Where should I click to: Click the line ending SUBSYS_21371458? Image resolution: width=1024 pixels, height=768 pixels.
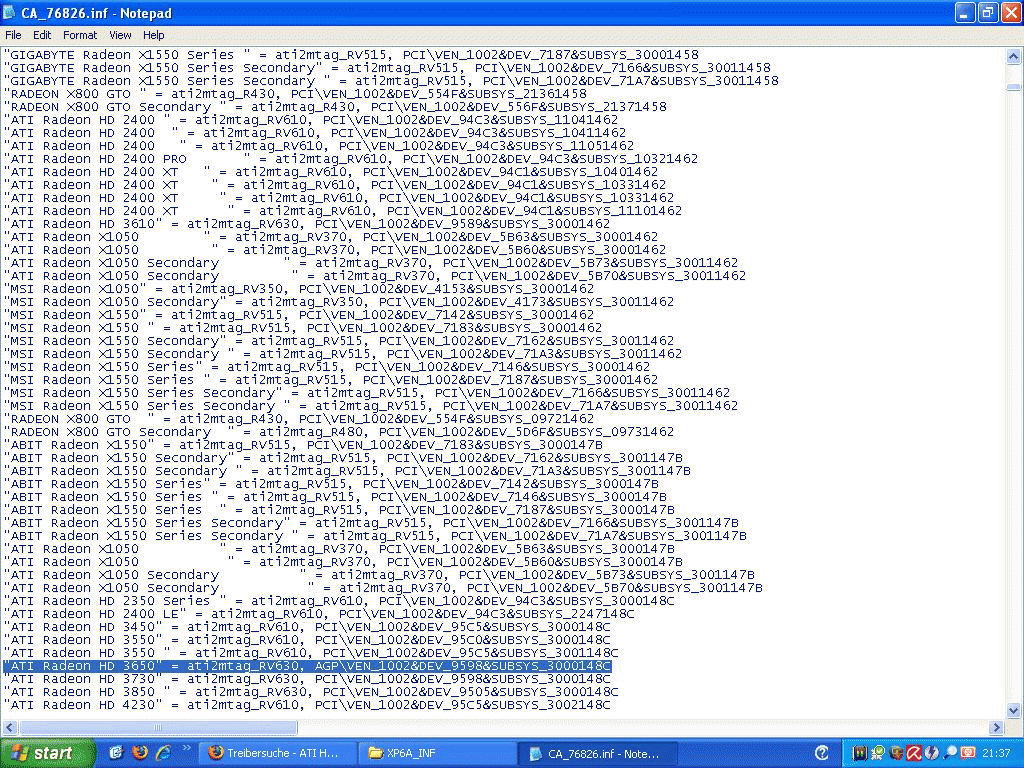336,107
